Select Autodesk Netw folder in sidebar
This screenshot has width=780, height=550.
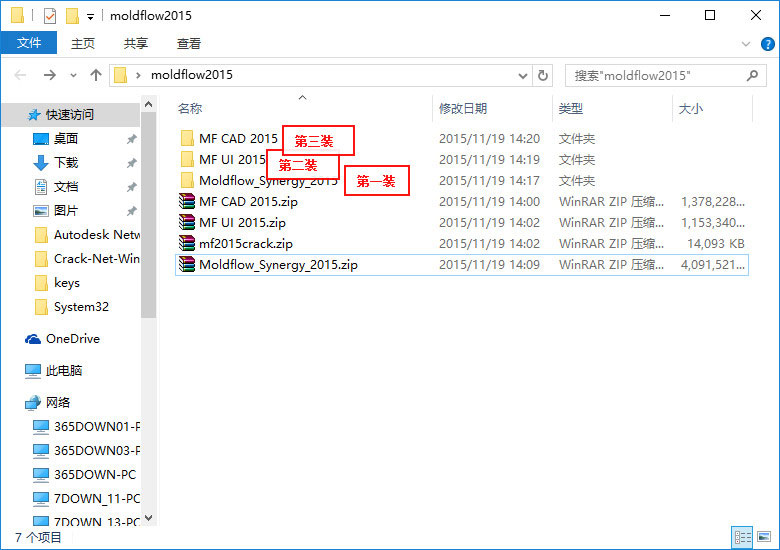(88, 235)
